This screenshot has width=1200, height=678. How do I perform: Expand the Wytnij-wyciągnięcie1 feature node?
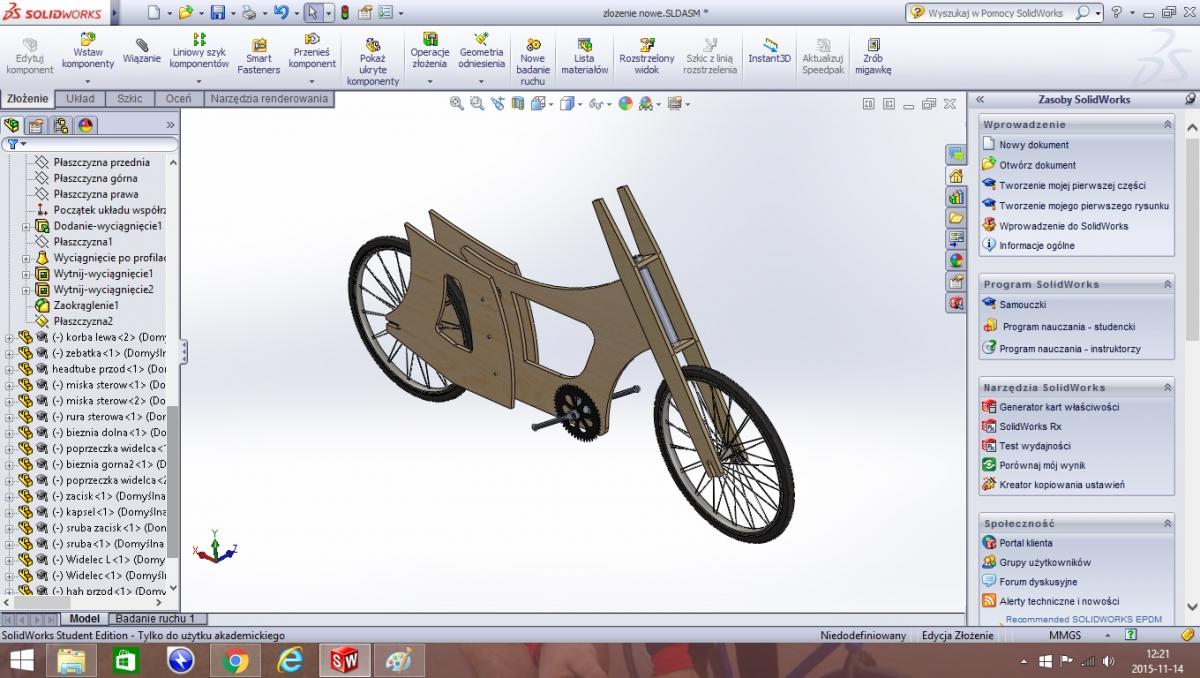coord(26,274)
